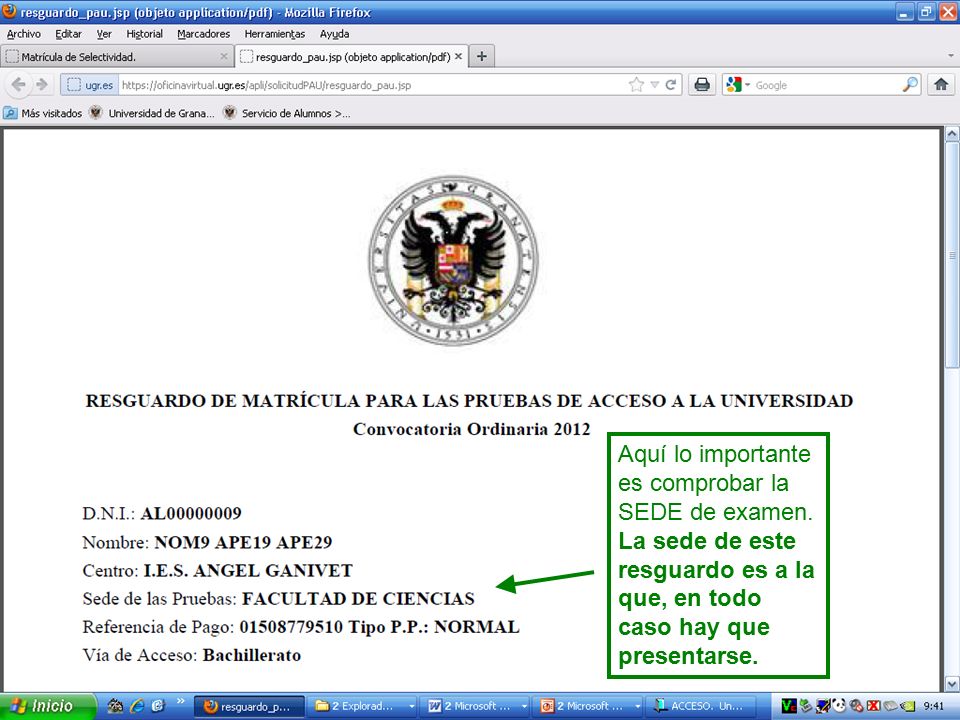The width and height of the screenshot is (960, 720).
Task: Close the resguardo_pau.jsp tab
Action: pyautogui.click(x=458, y=56)
